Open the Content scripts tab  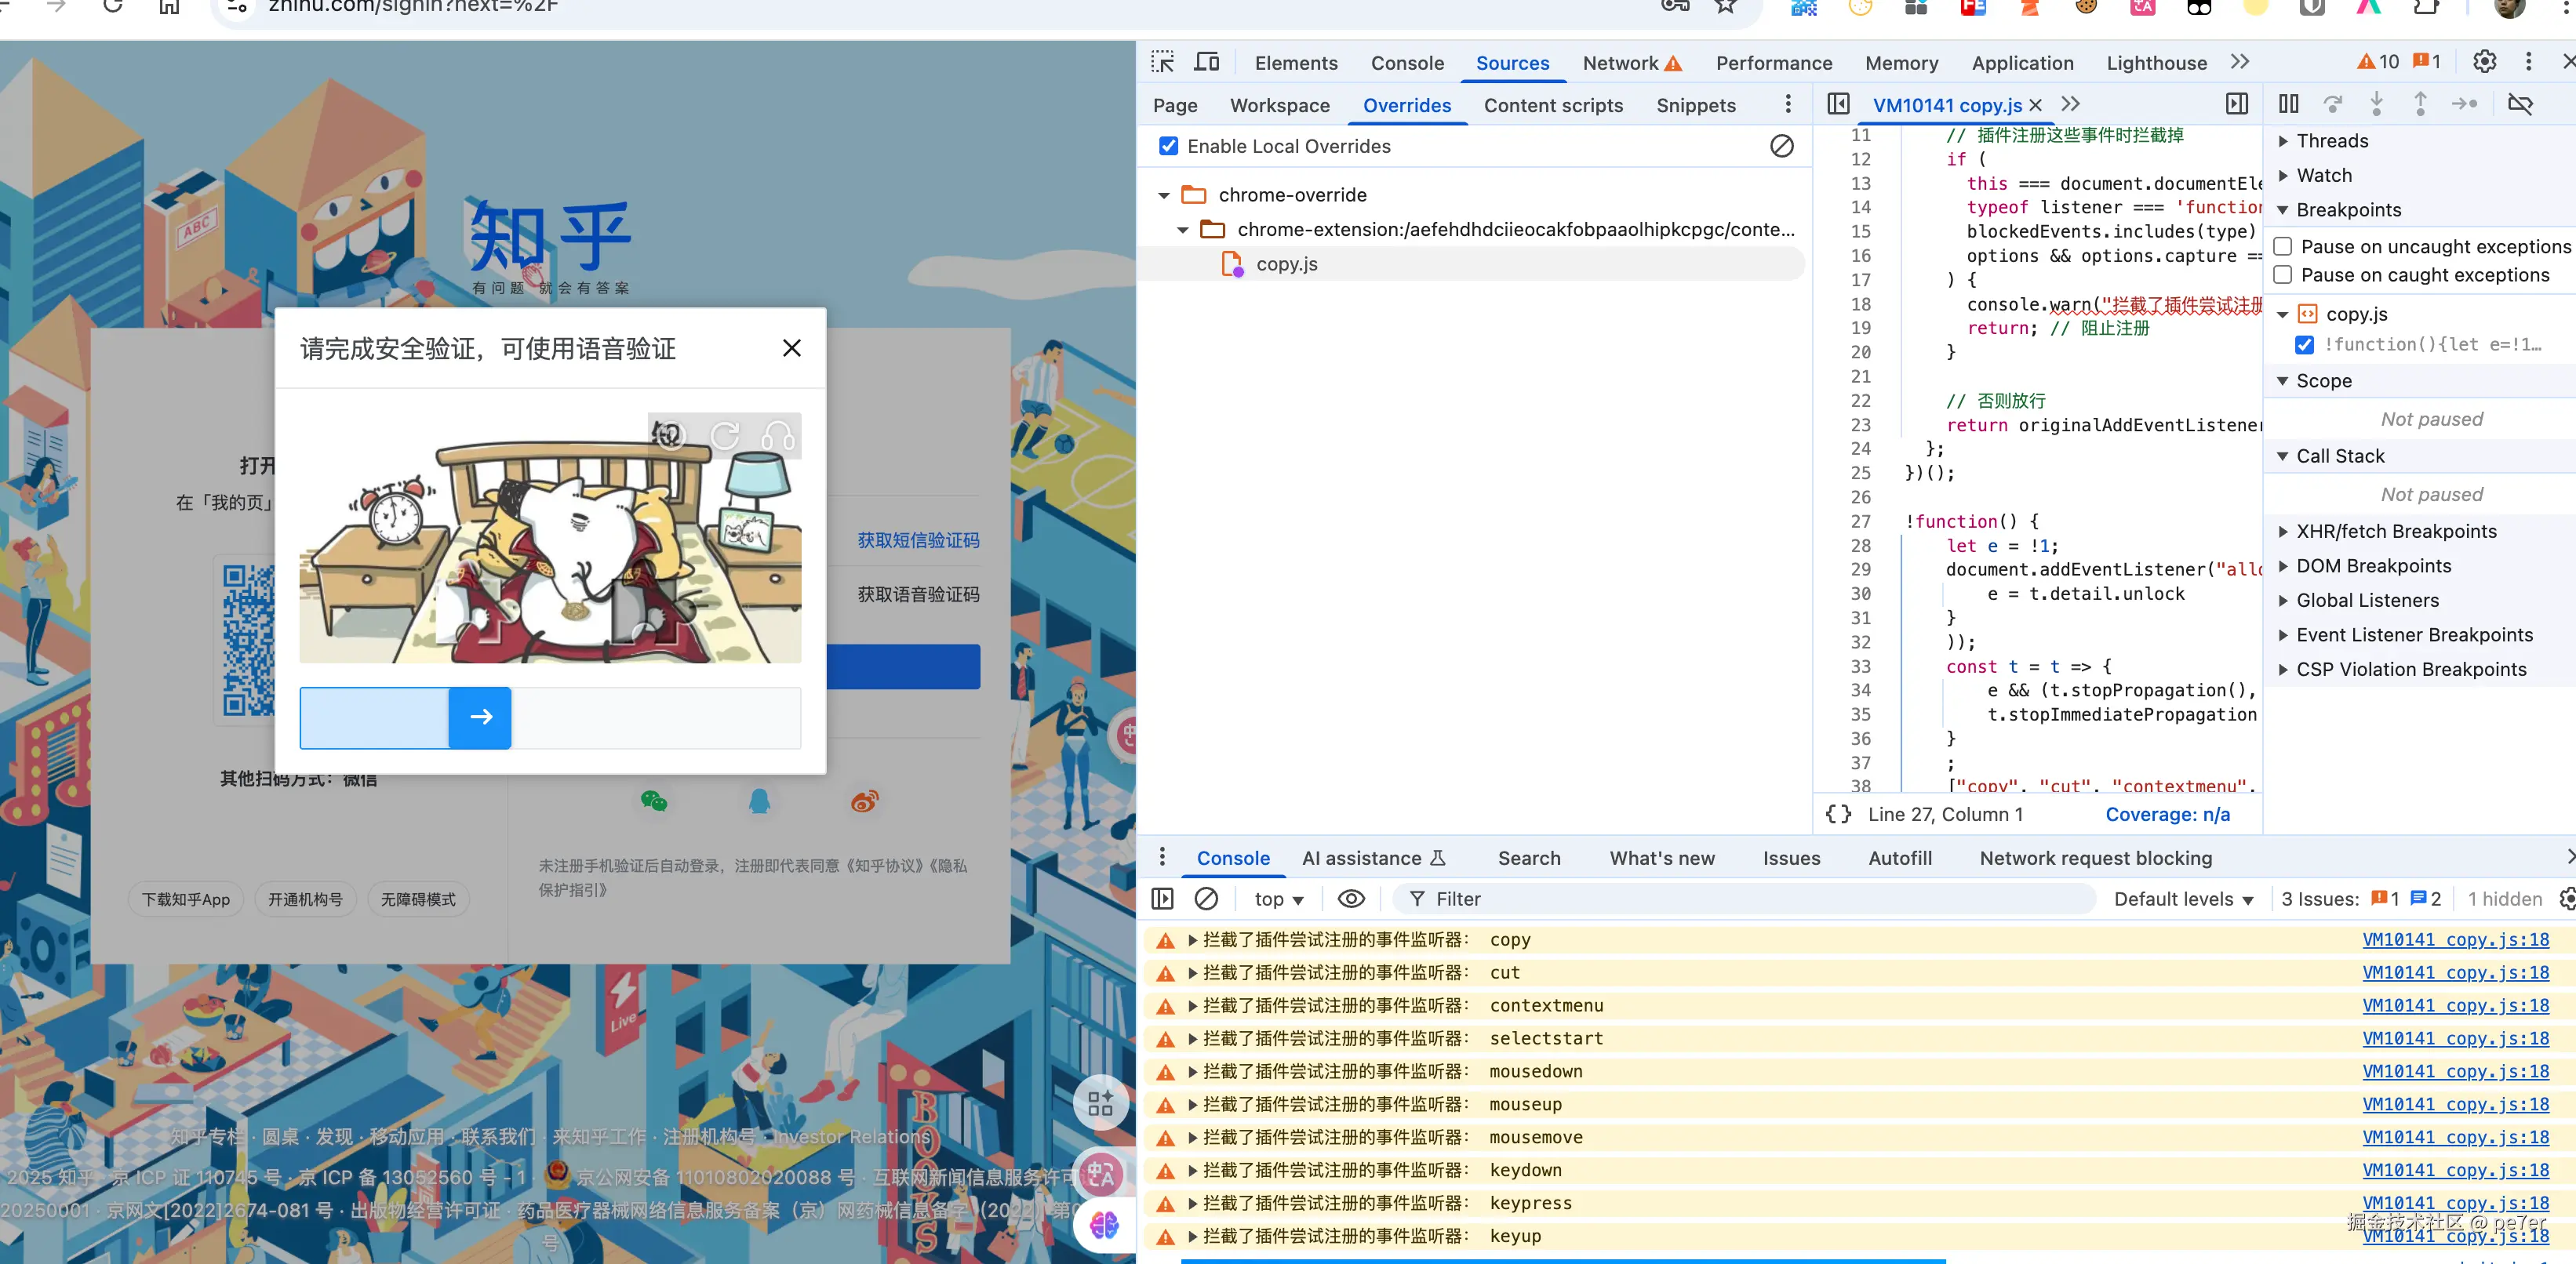click(x=1552, y=105)
